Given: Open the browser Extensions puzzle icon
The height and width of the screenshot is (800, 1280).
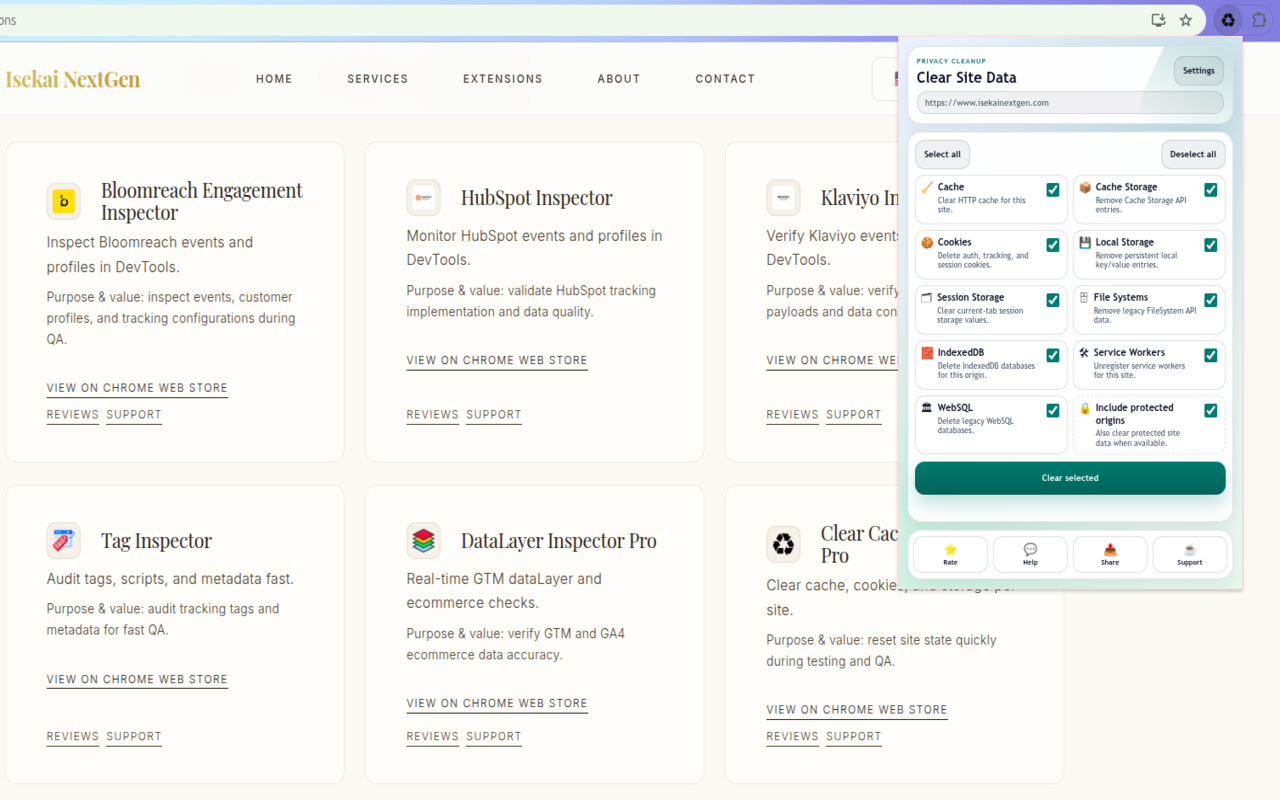Looking at the screenshot, I should (x=1260, y=20).
